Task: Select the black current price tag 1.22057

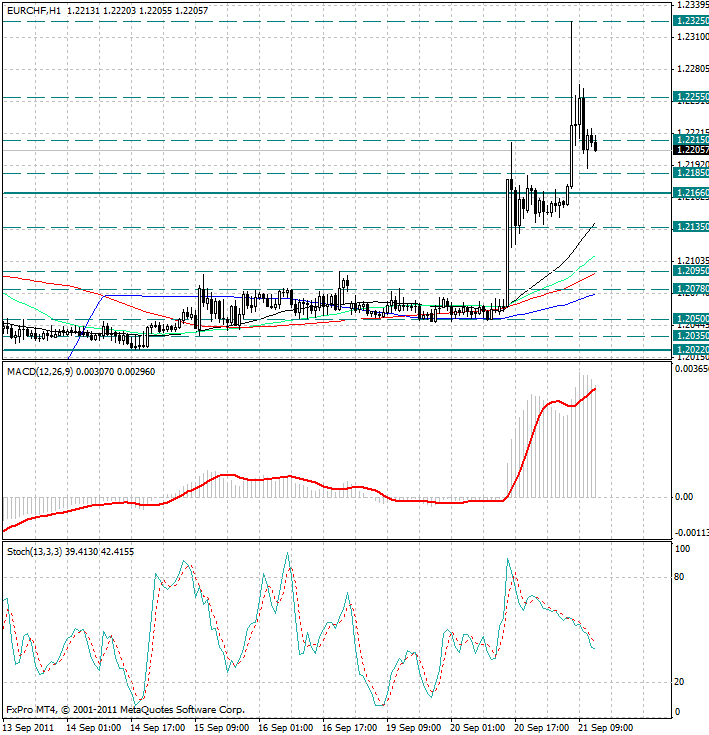Action: [x=692, y=149]
